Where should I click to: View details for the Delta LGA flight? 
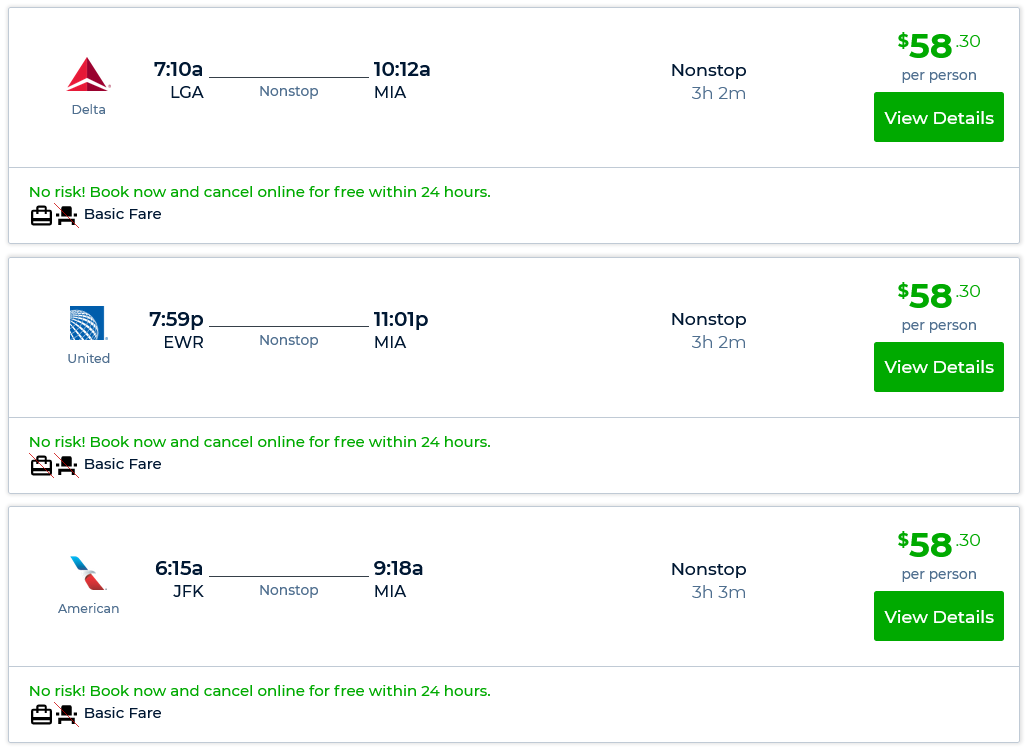938,117
